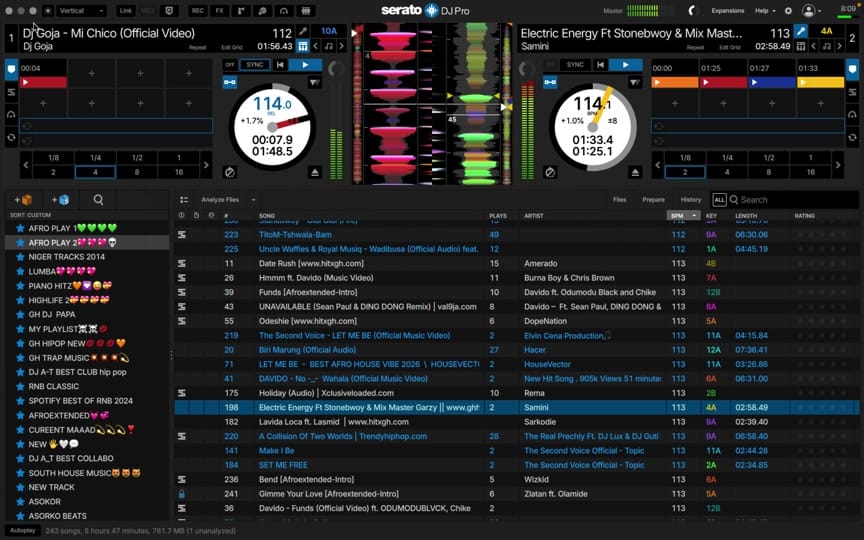Screen dimensions: 864x540
Task: Enable SYNC on deck 1
Action: [x=255, y=65]
